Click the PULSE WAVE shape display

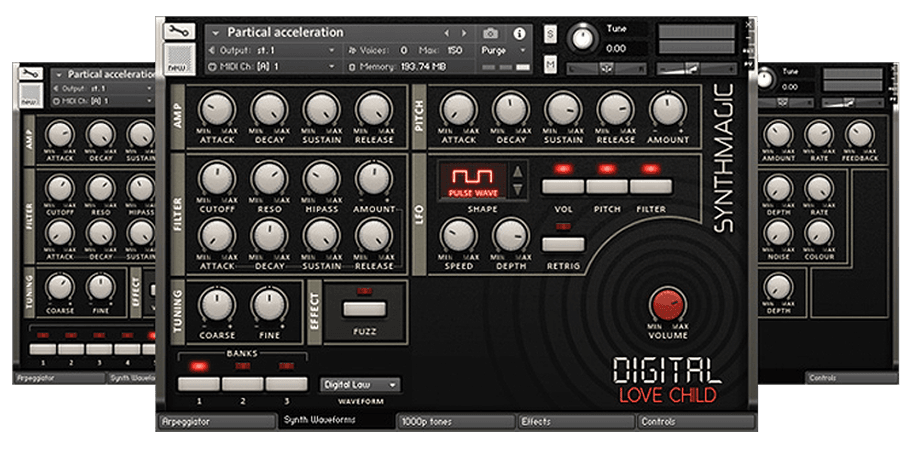pyautogui.click(x=471, y=180)
